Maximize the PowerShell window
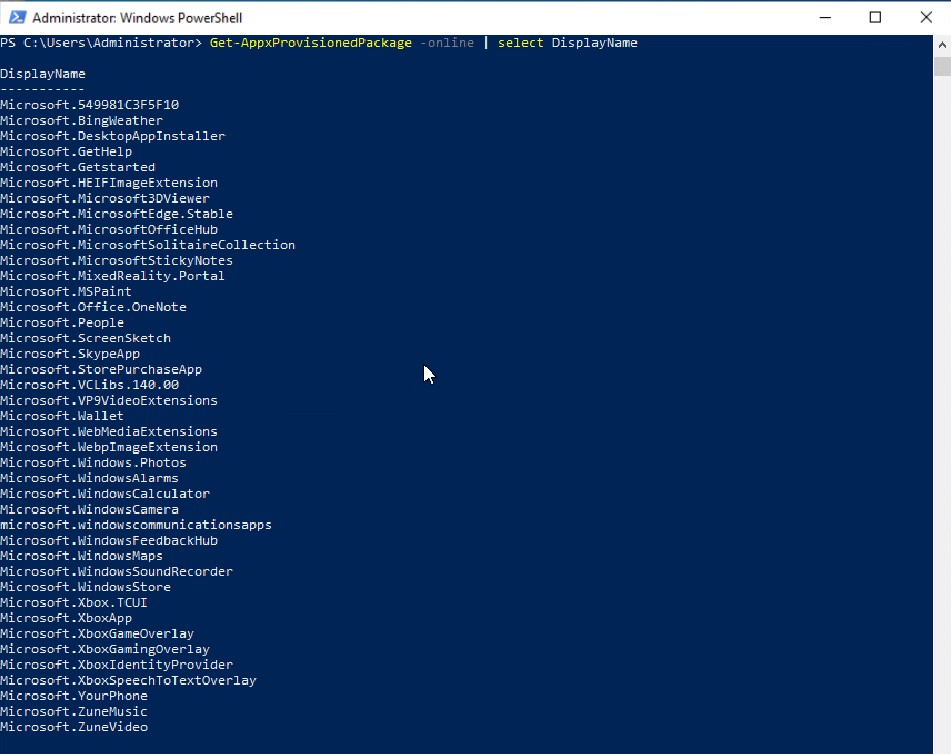Viewport: 951px width, 754px height. point(876,17)
